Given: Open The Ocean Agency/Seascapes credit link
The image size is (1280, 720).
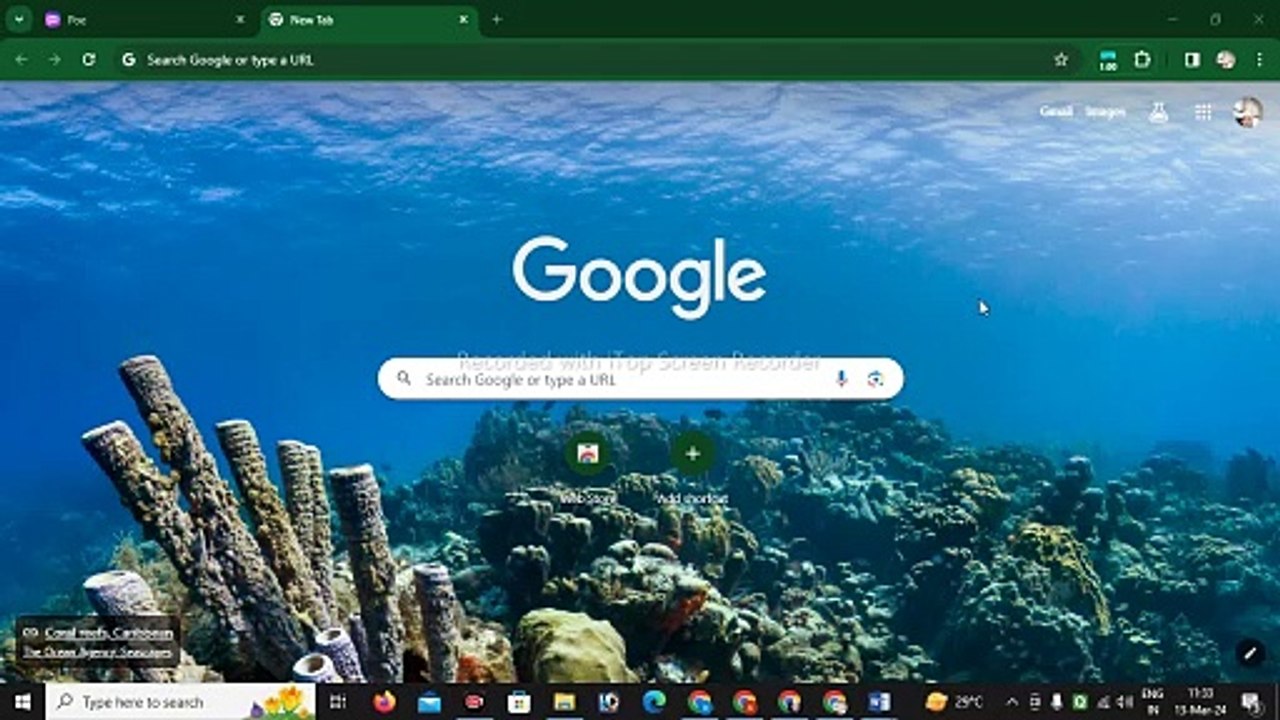Looking at the screenshot, I should click(x=97, y=652).
